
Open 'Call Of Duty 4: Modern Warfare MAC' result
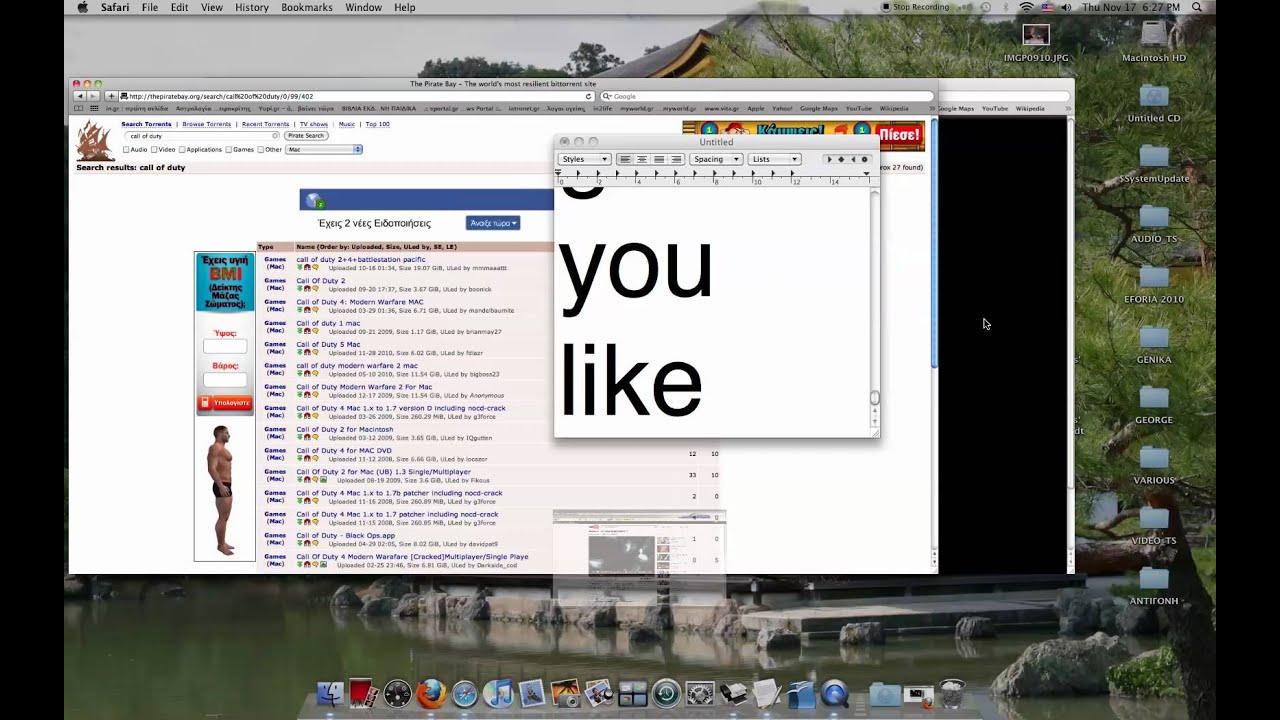360,302
